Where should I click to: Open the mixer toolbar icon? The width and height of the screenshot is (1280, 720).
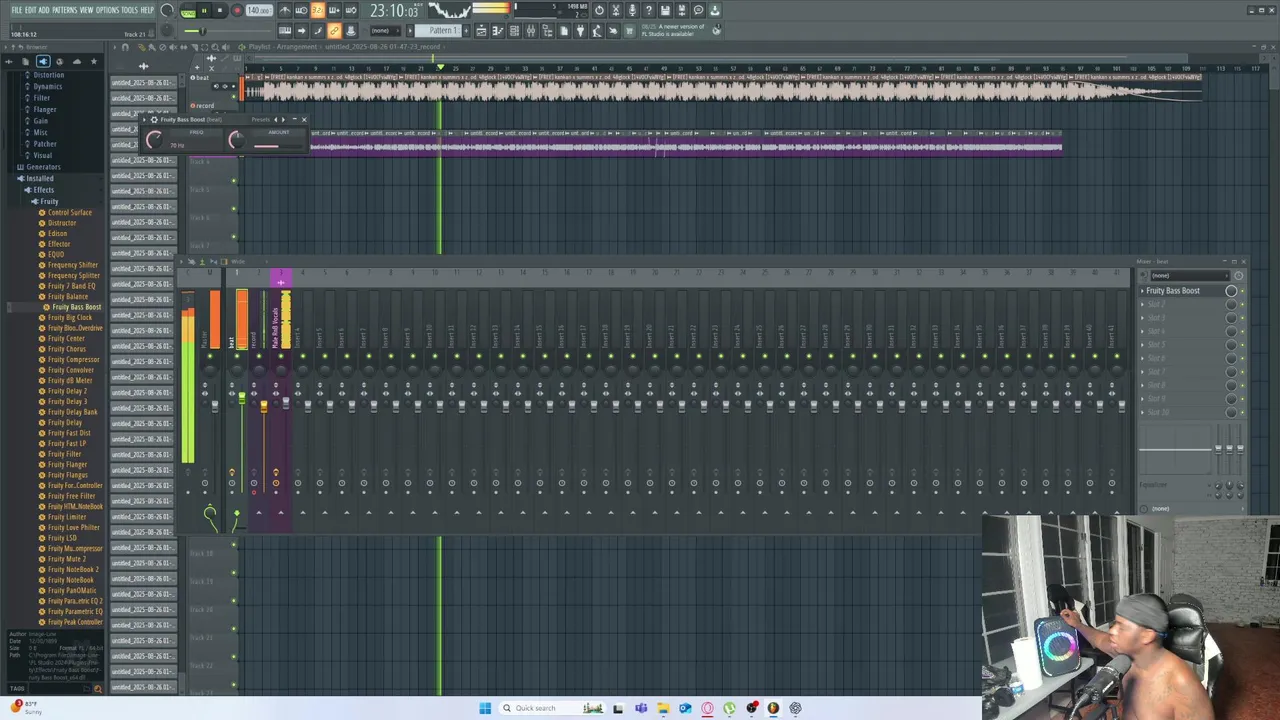(531, 30)
